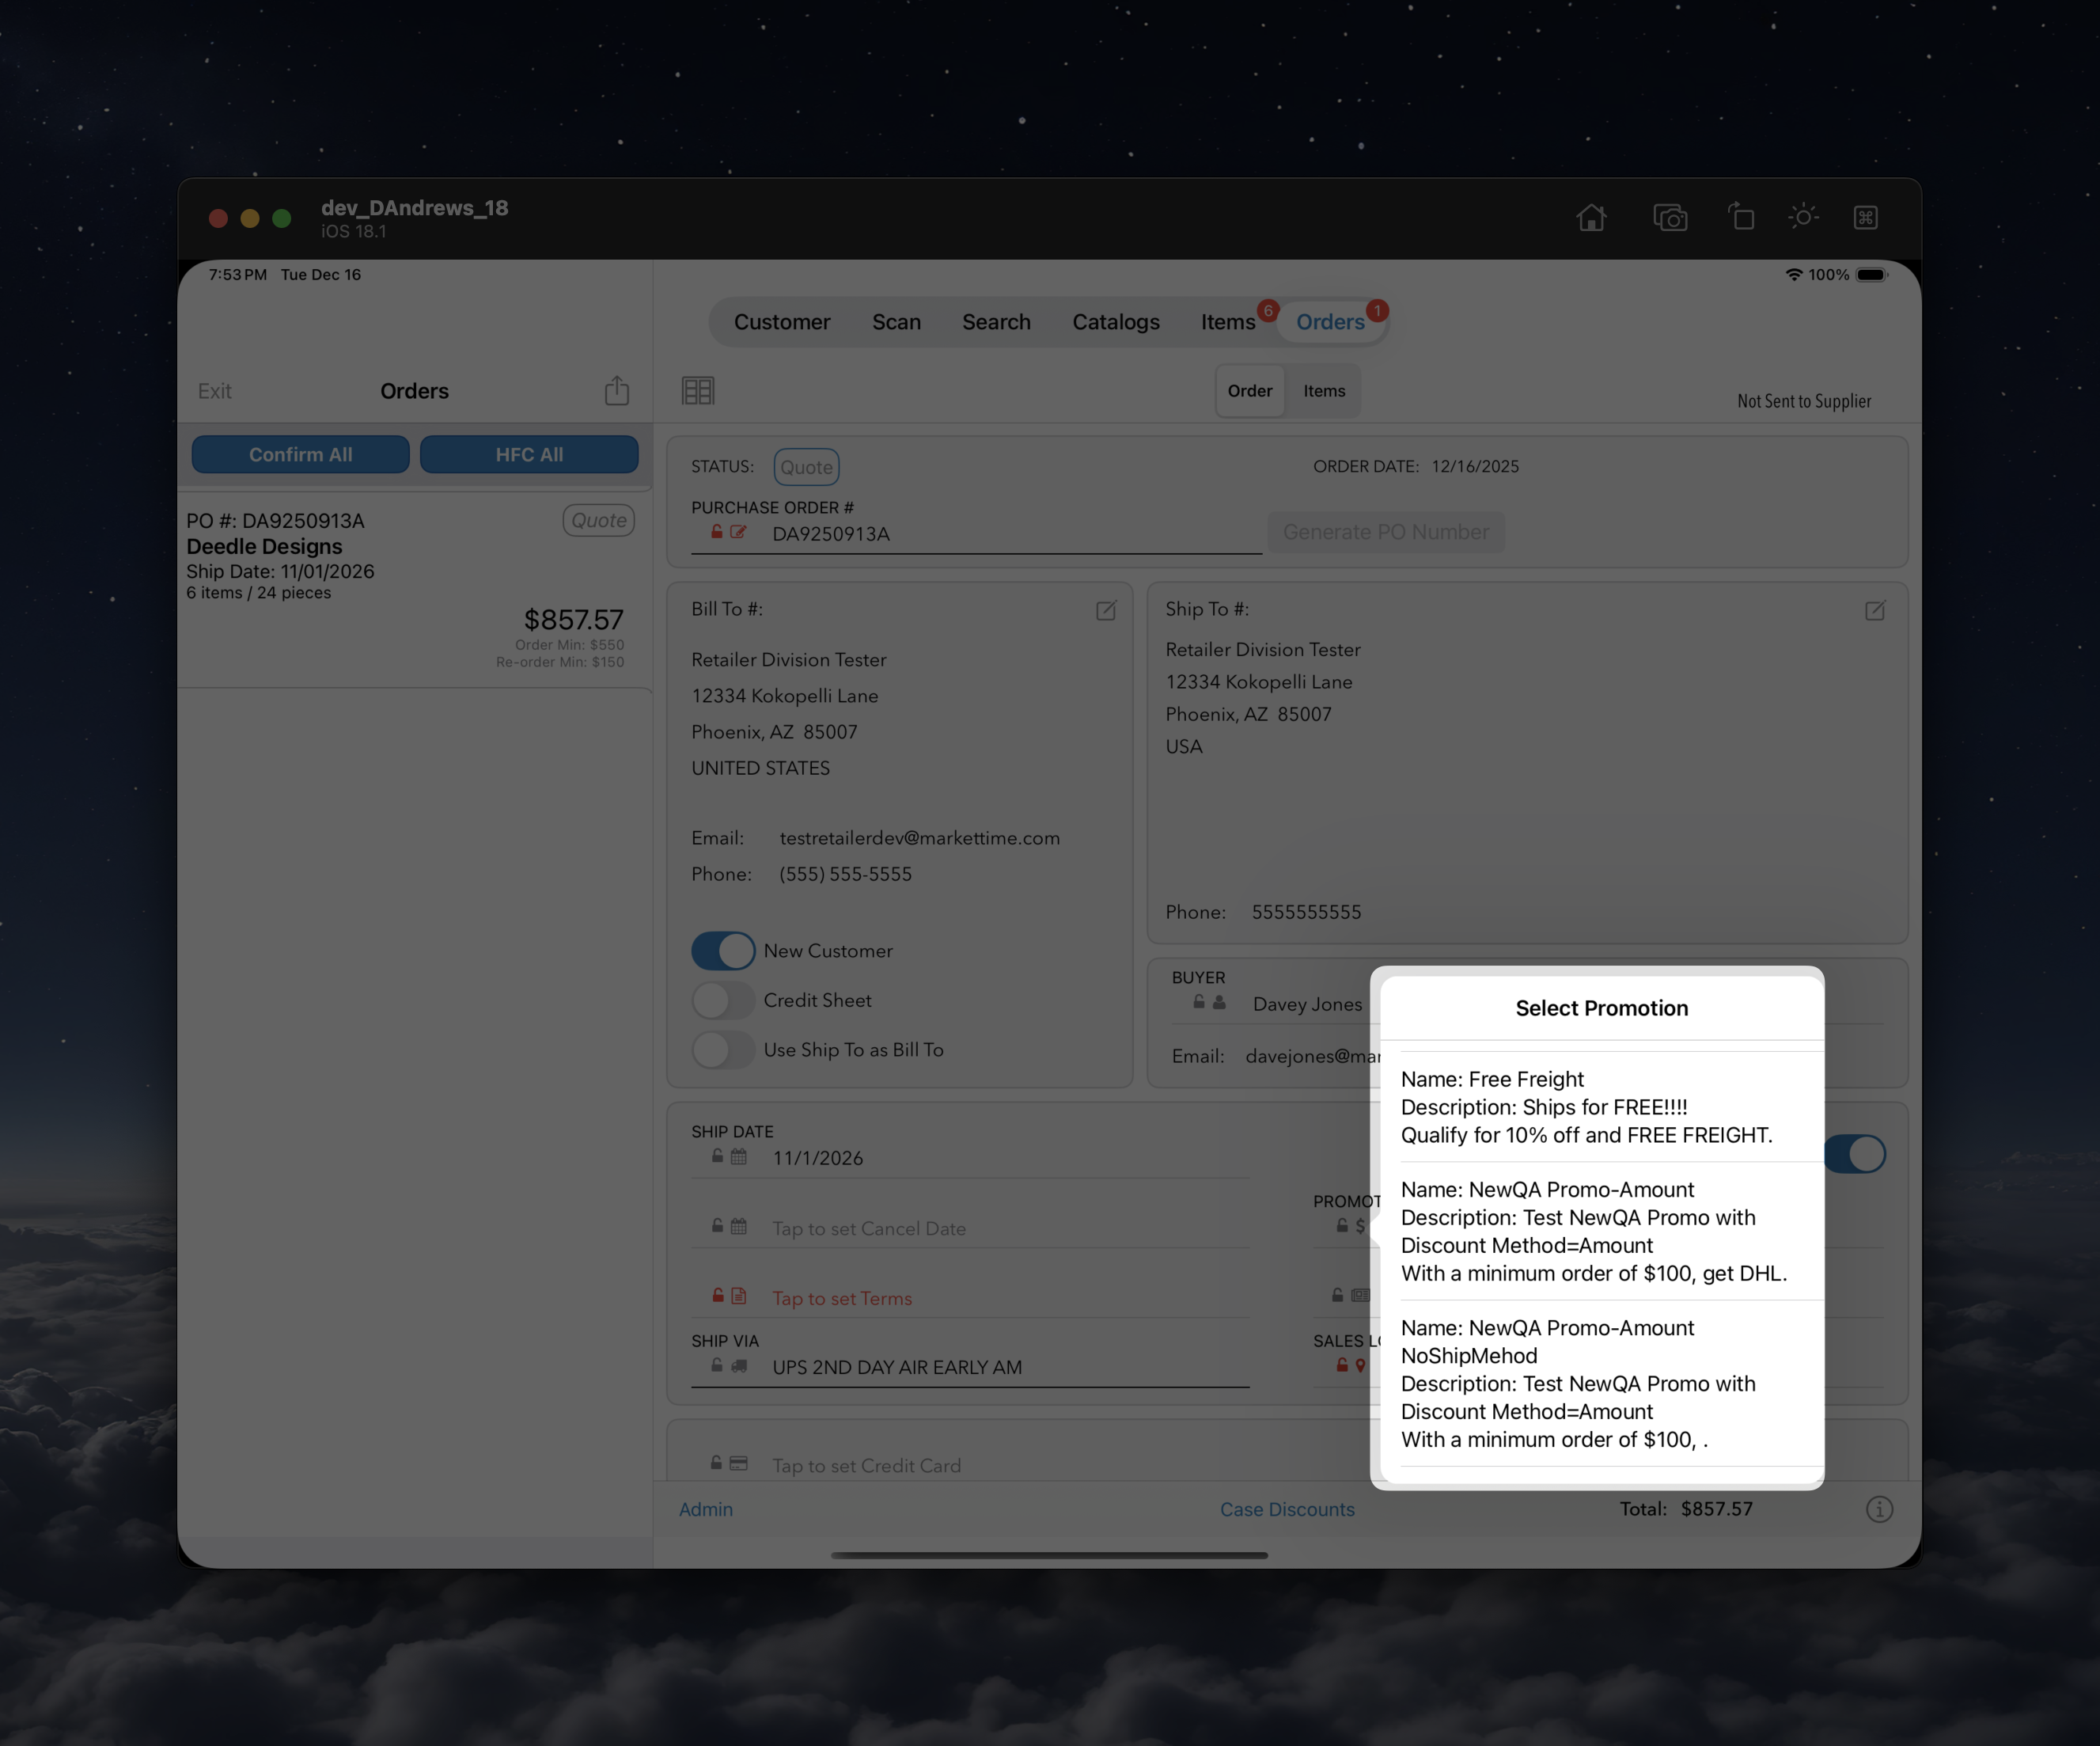Edit the purchase order number DA9250913A
The width and height of the screenshot is (2100, 1746).
pyautogui.click(x=831, y=534)
